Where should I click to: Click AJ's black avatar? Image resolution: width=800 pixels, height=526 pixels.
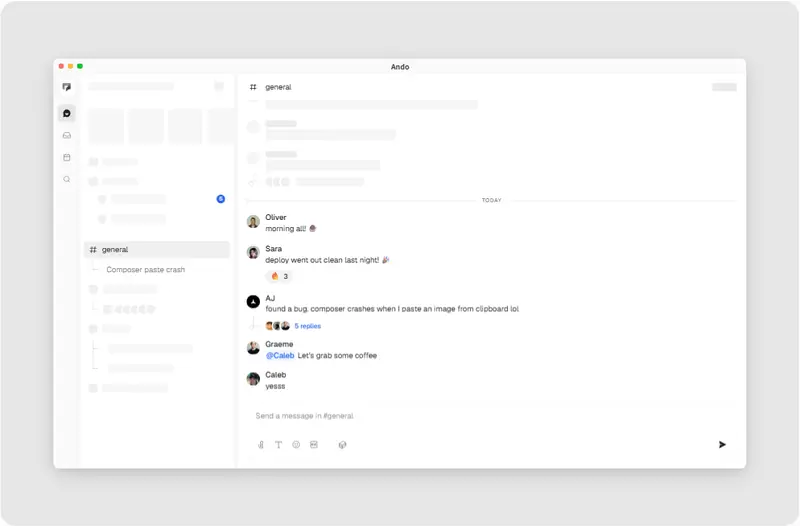coord(253,302)
